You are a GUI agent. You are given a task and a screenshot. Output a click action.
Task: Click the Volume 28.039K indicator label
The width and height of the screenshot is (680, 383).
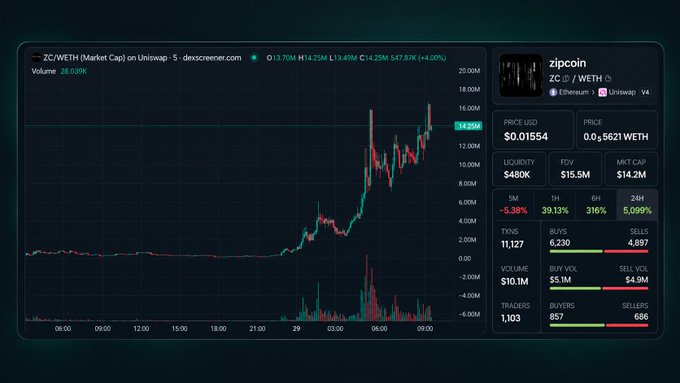[59, 71]
